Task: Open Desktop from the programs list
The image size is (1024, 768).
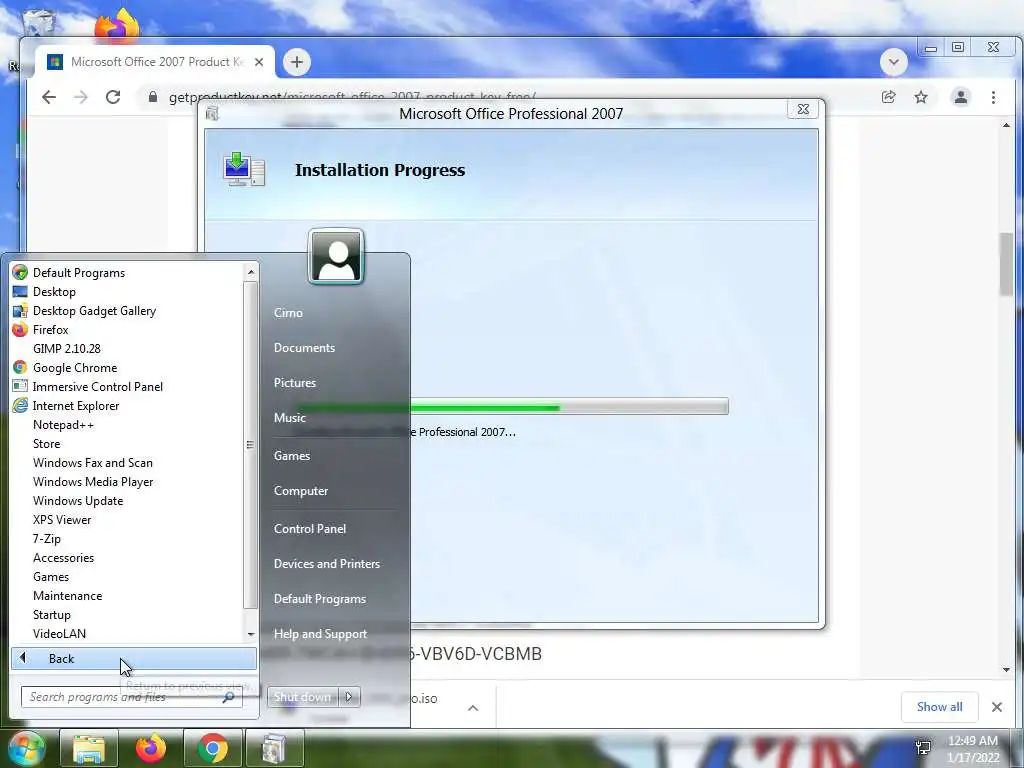Action: click(x=54, y=292)
